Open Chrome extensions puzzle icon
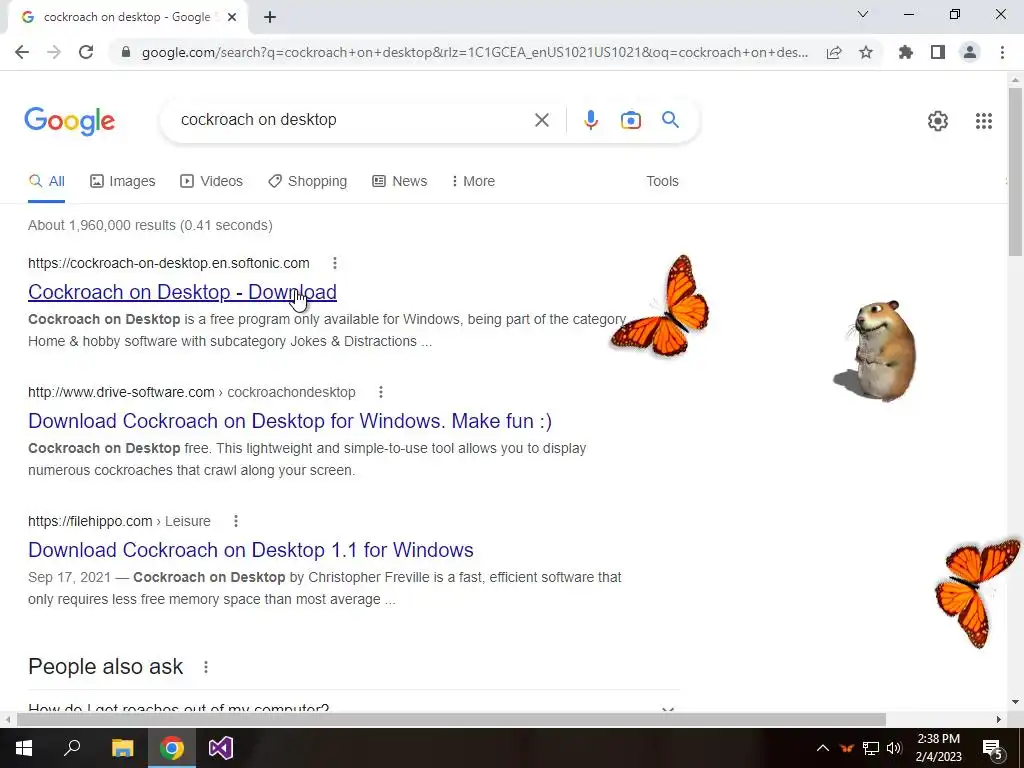Image resolution: width=1024 pixels, height=768 pixels. [x=906, y=52]
